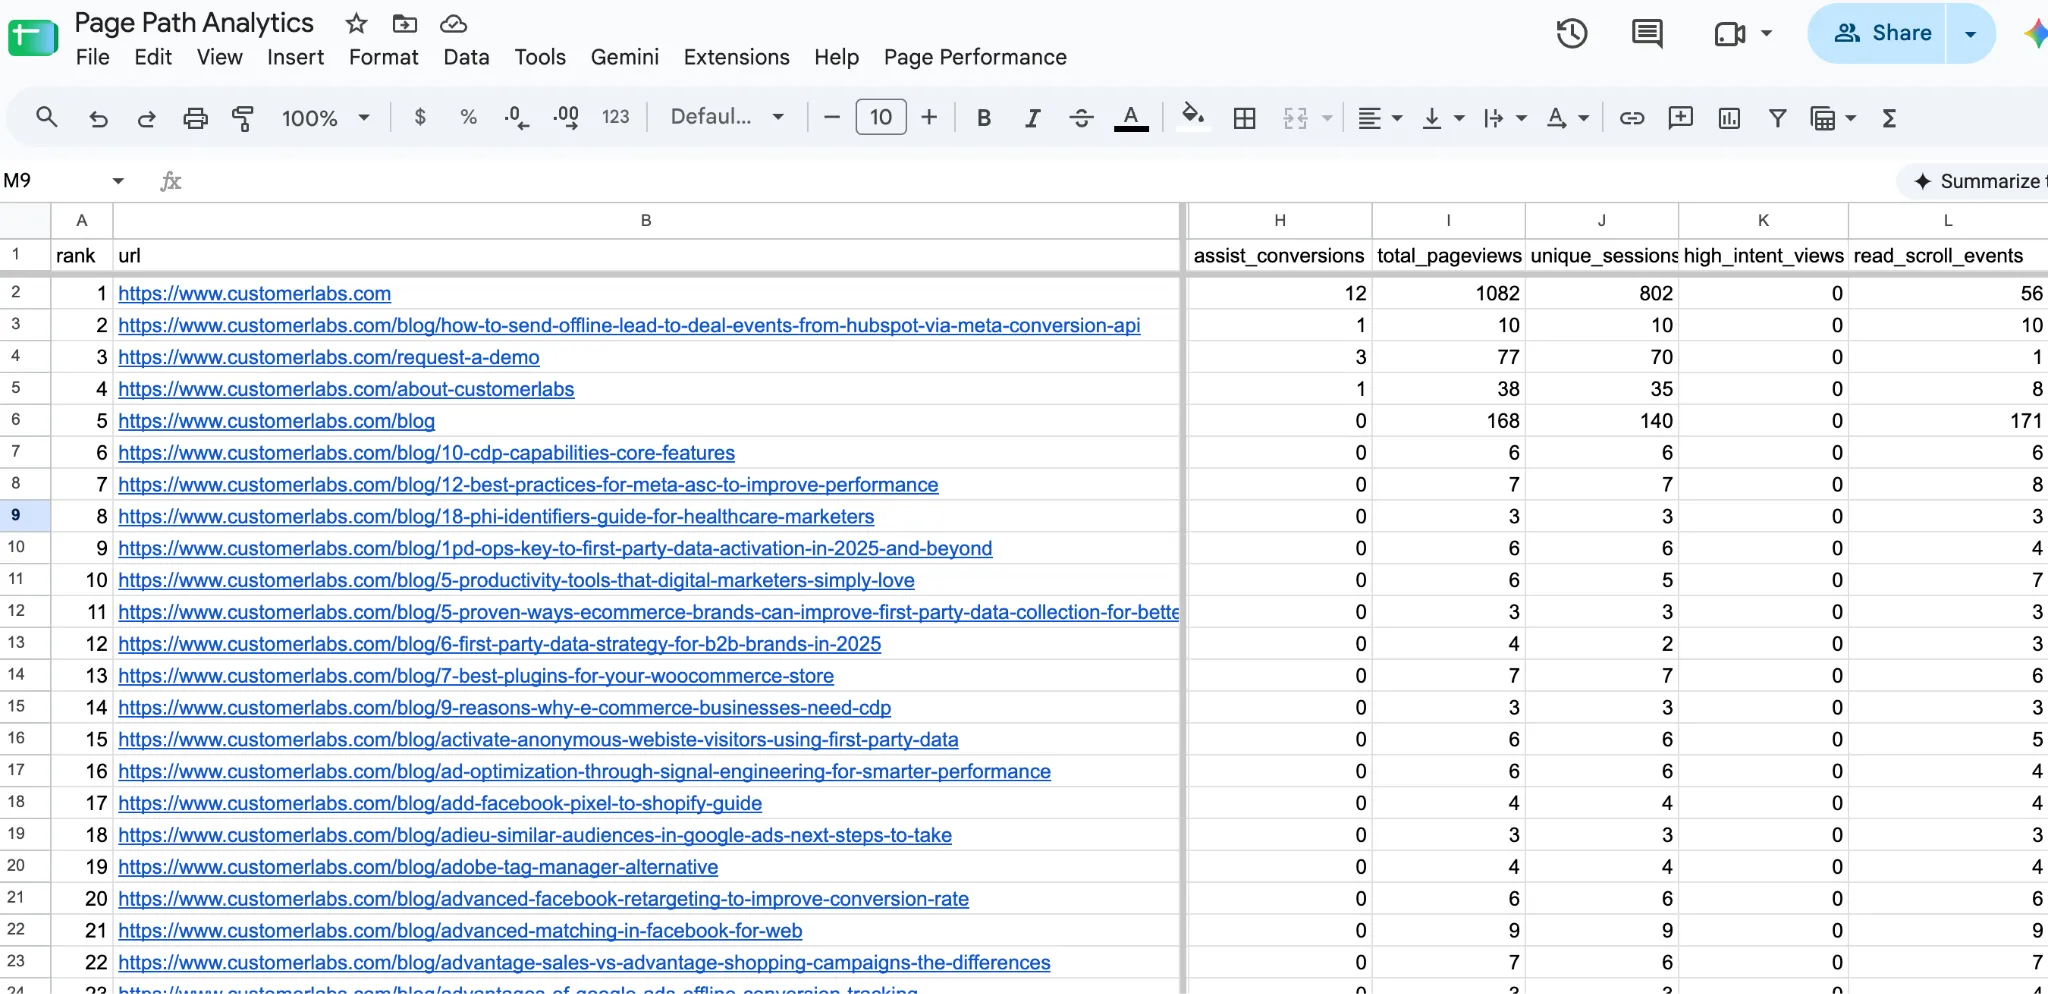
Task: Open the font family dropdown
Action: pyautogui.click(x=727, y=117)
